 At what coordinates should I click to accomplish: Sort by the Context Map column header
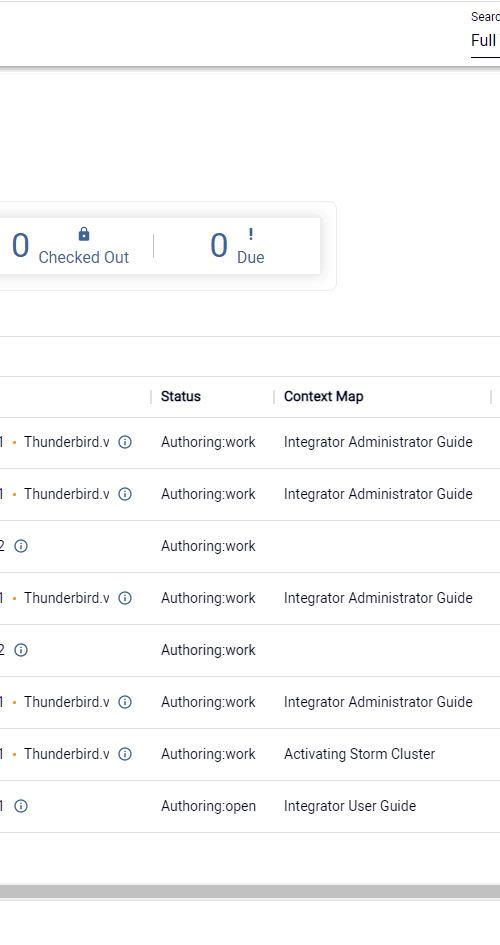(x=323, y=397)
